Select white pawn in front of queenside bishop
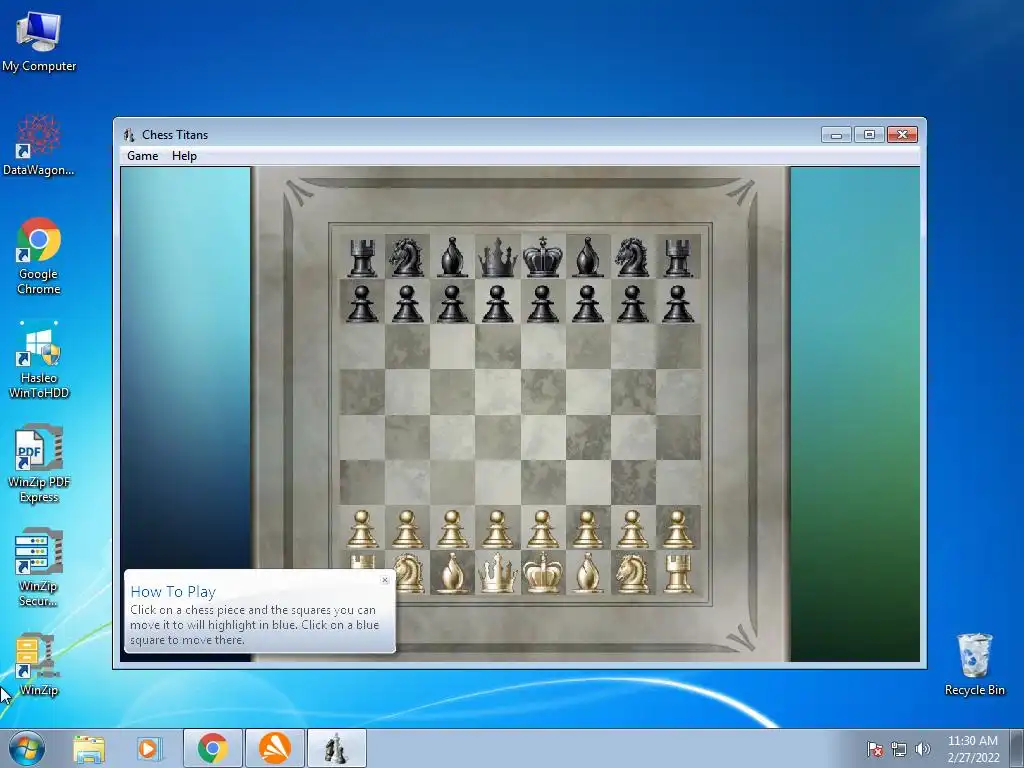 [x=453, y=529]
